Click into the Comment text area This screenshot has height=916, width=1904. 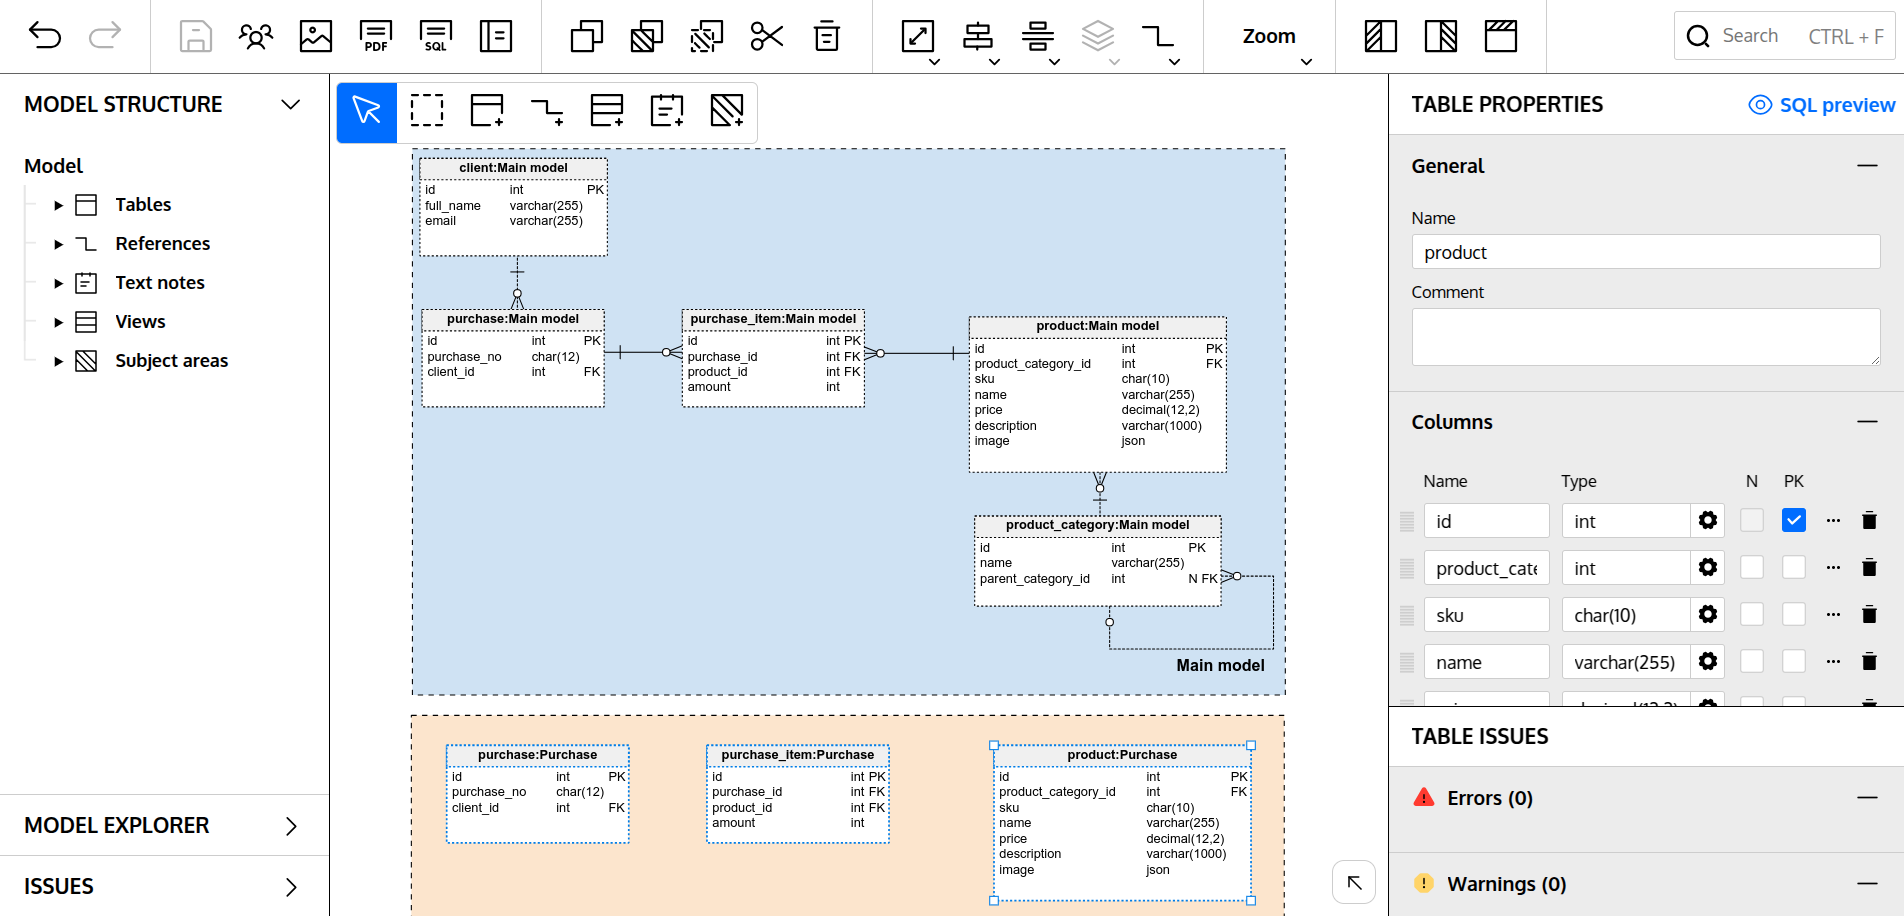(1646, 337)
